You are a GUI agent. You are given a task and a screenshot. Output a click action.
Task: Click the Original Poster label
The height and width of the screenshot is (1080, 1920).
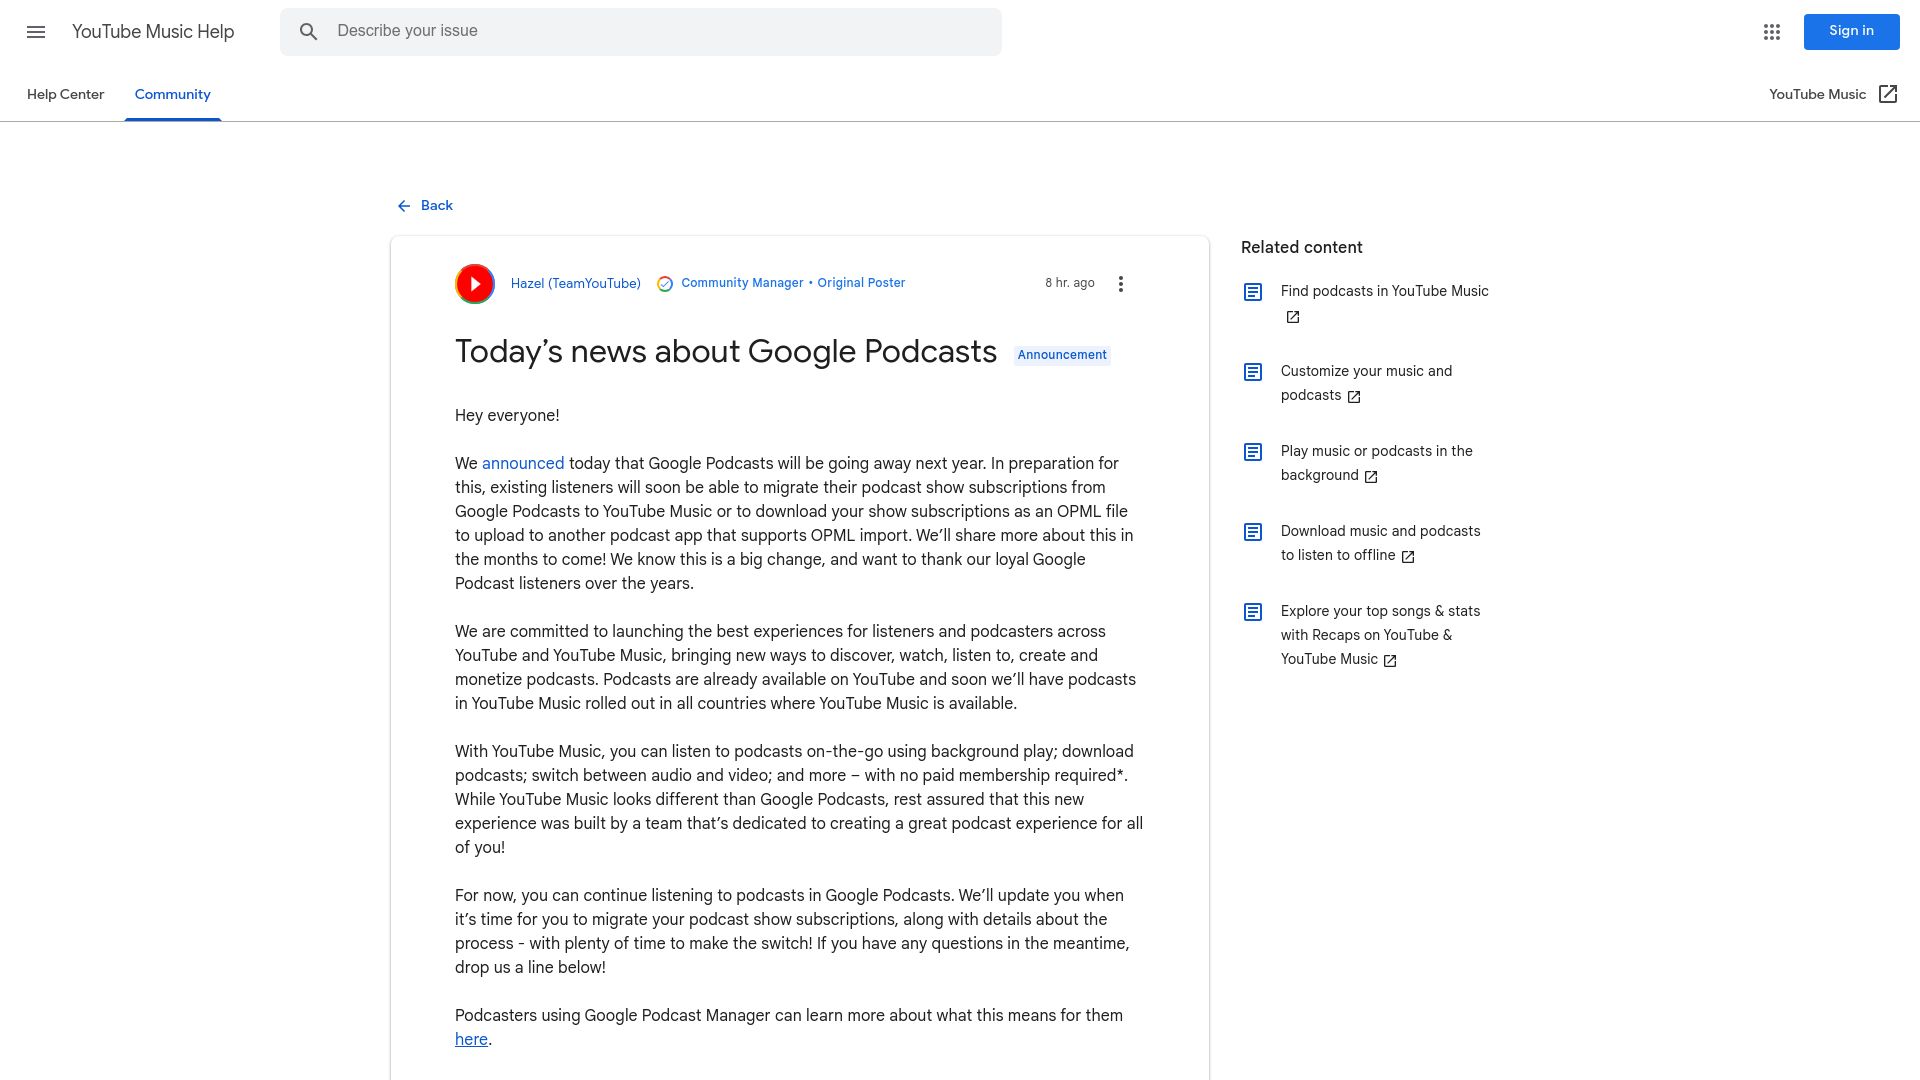861,284
